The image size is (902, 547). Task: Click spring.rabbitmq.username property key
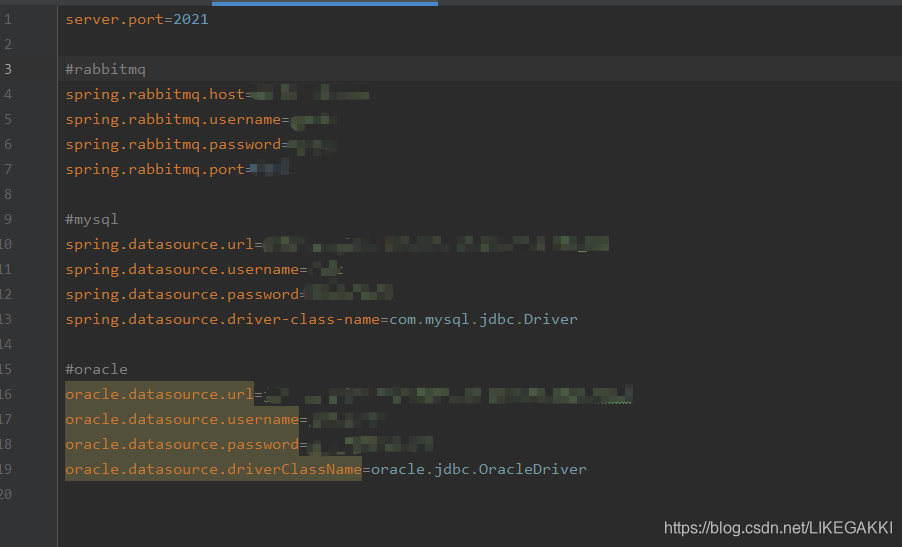pyautogui.click(x=173, y=120)
